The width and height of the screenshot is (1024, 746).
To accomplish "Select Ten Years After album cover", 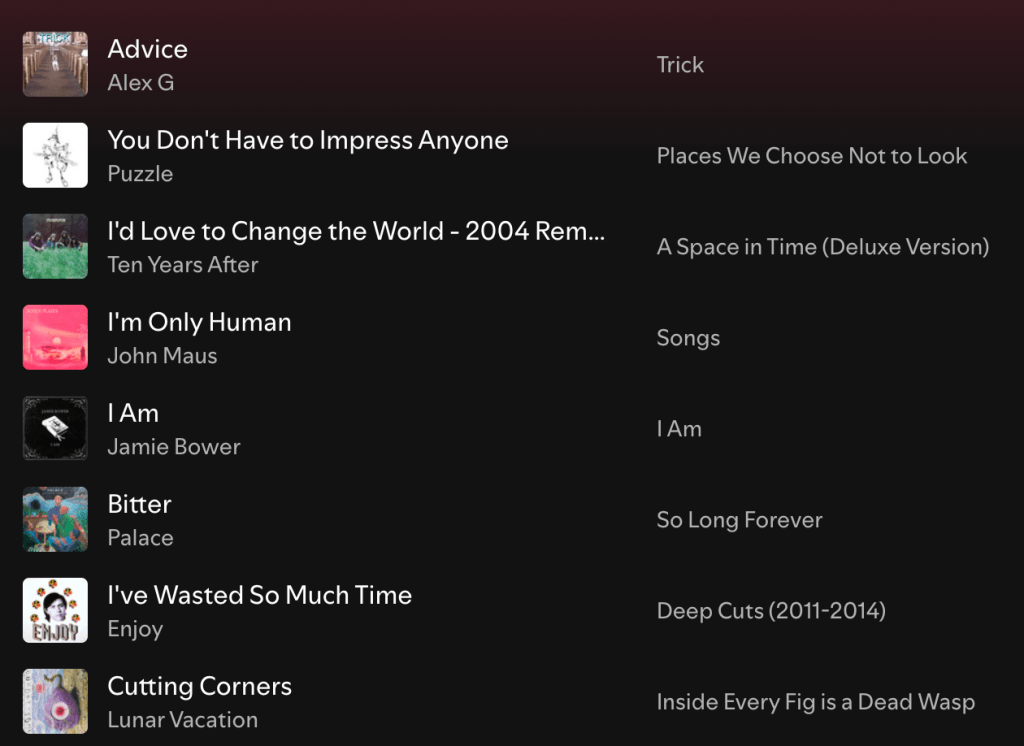I will (x=55, y=246).
